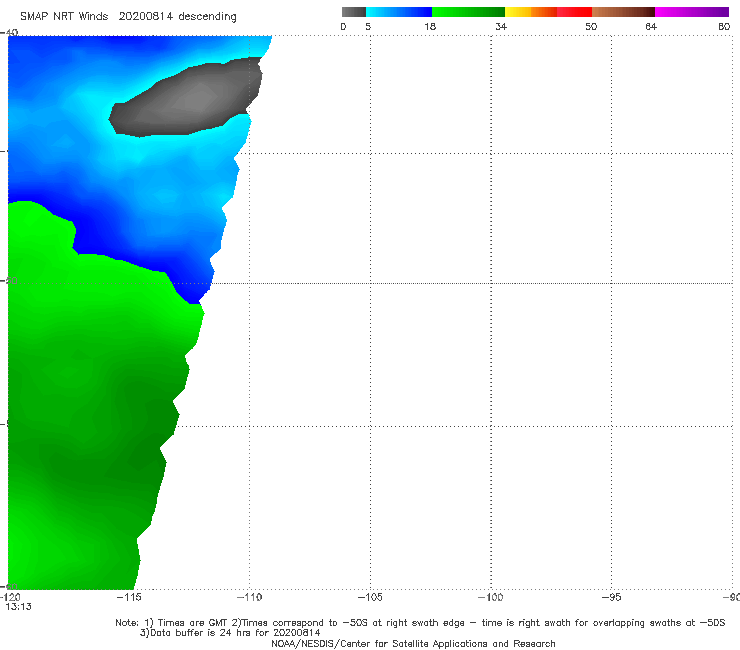Click the longitude label '-110'
The height and width of the screenshot is (650, 740).
coord(249,597)
